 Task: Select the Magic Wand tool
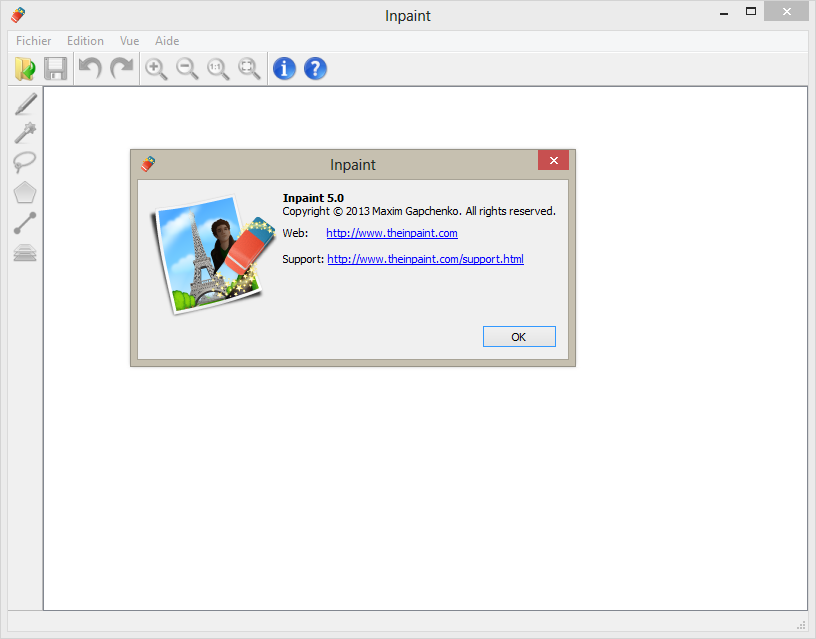pos(25,133)
